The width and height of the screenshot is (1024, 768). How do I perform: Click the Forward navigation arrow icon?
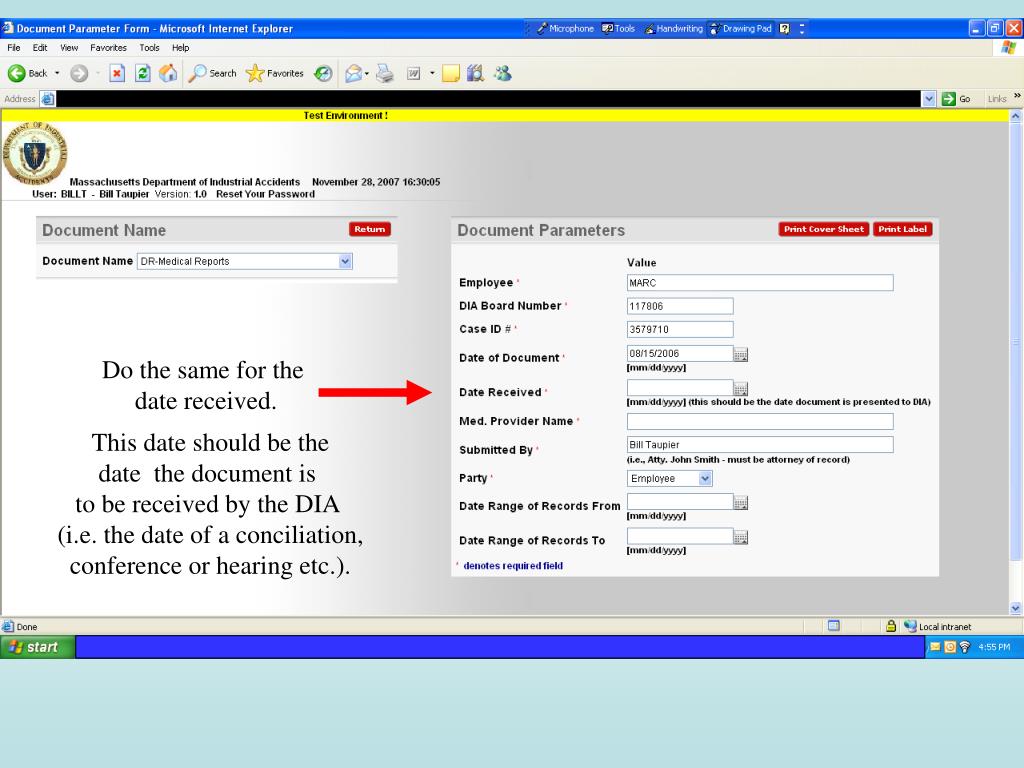[79, 73]
